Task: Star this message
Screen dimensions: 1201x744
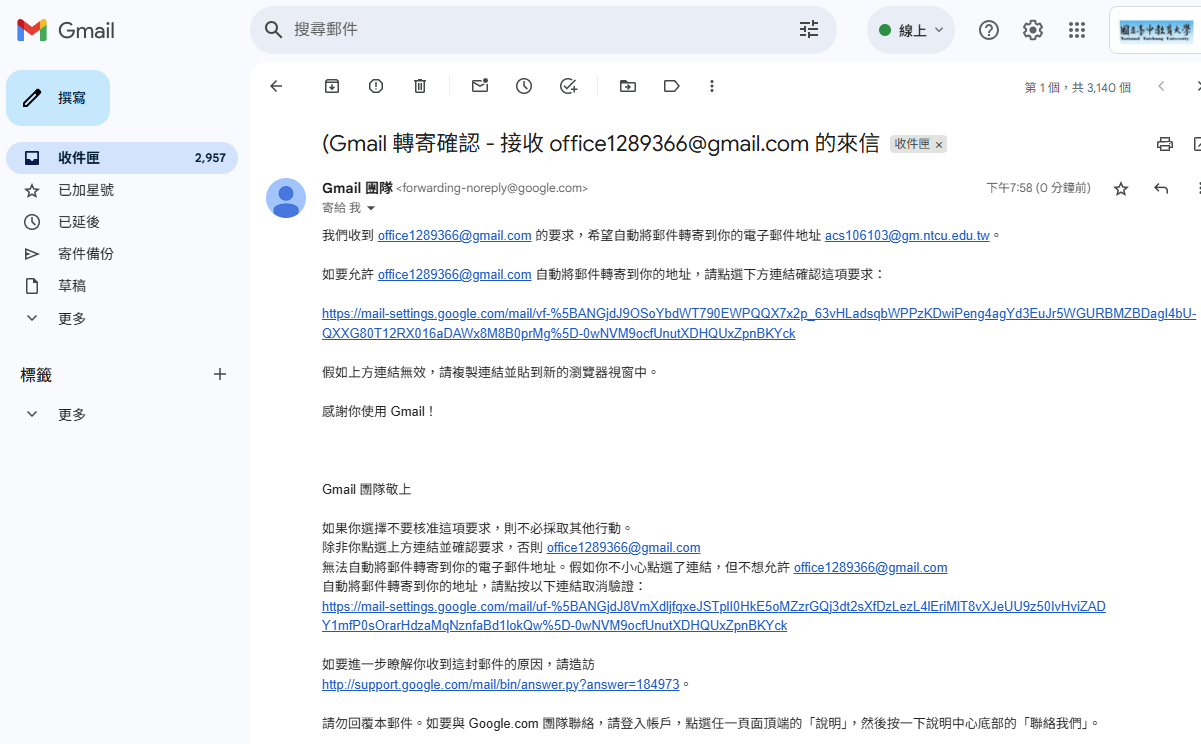Action: 1121,188
